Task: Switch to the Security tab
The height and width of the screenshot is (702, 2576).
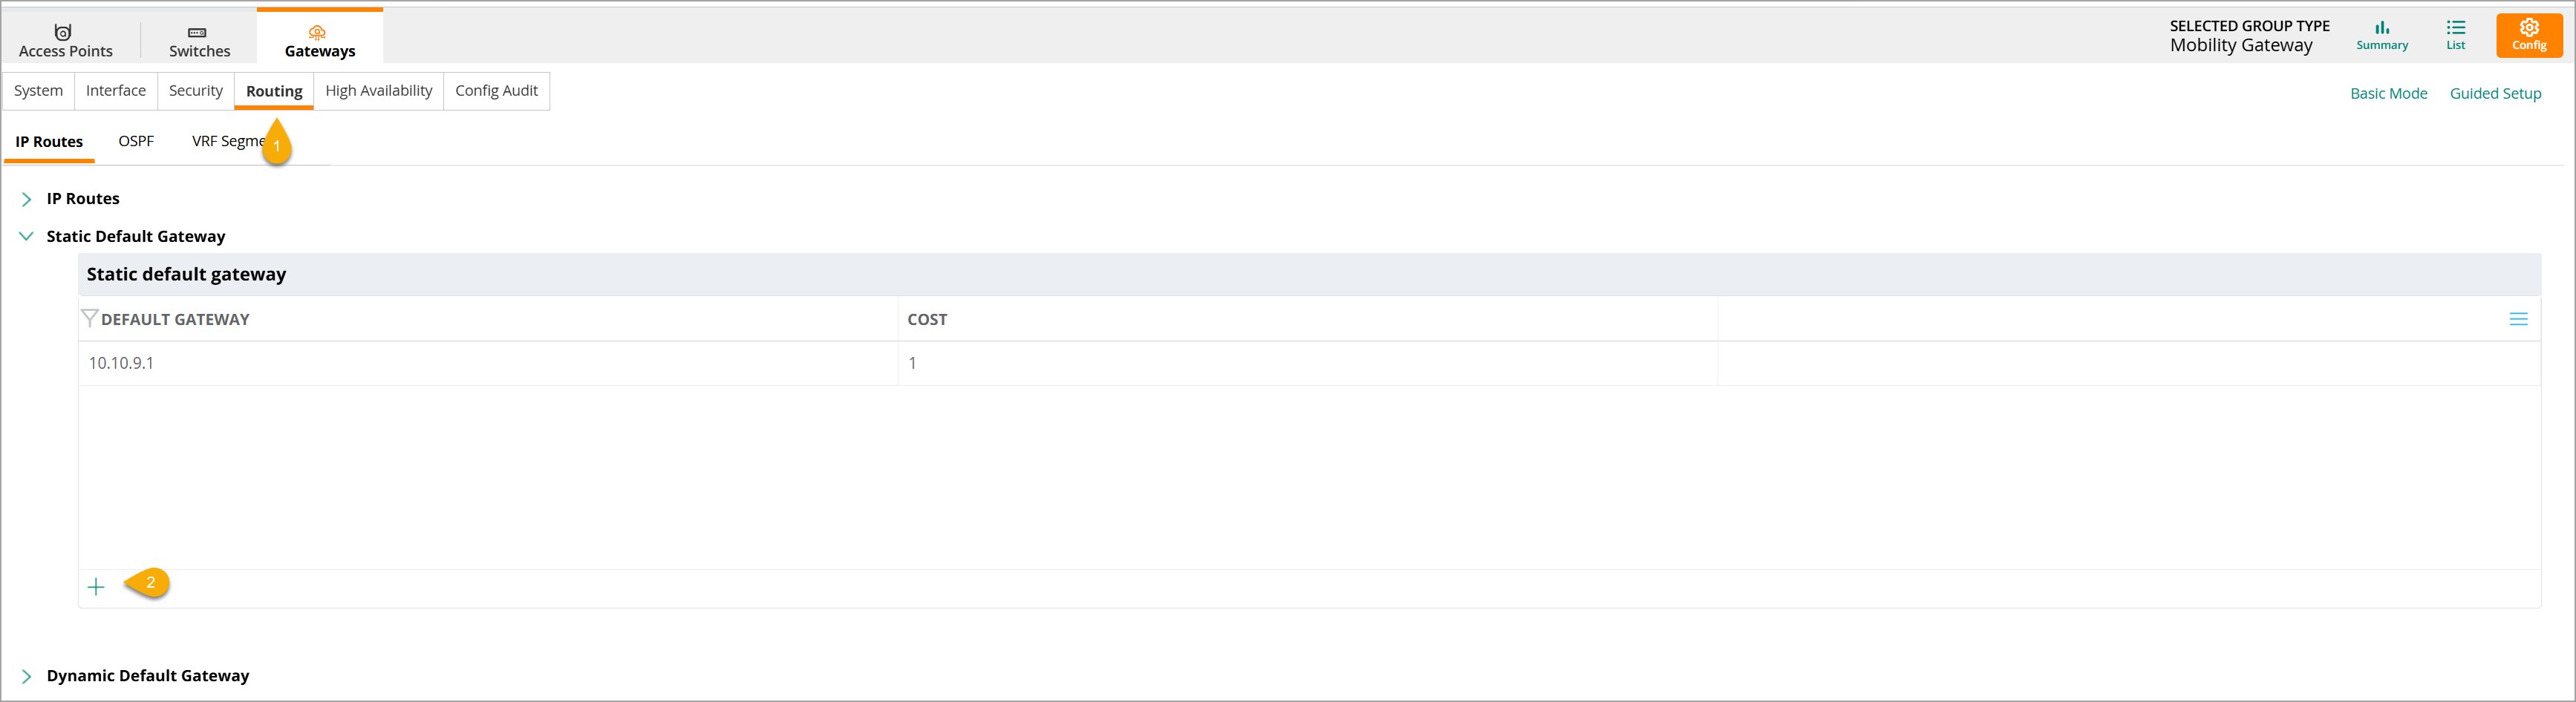Action: 196,91
